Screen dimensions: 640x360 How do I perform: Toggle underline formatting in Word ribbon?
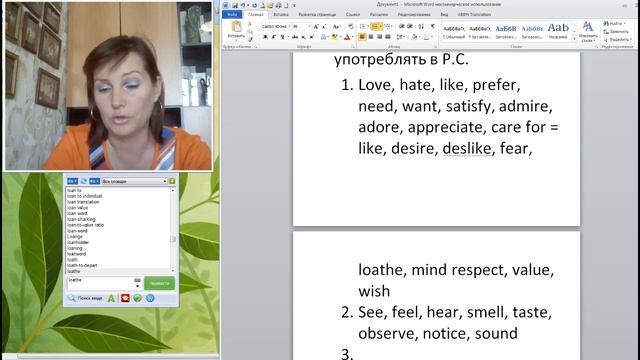point(282,37)
